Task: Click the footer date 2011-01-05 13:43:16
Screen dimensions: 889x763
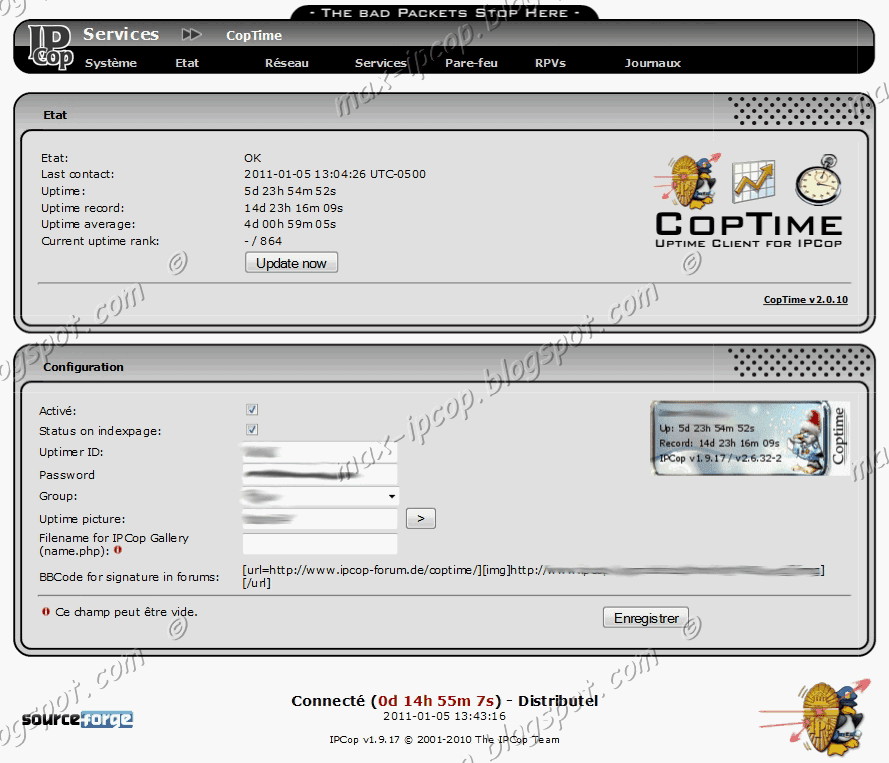Action: tap(444, 716)
